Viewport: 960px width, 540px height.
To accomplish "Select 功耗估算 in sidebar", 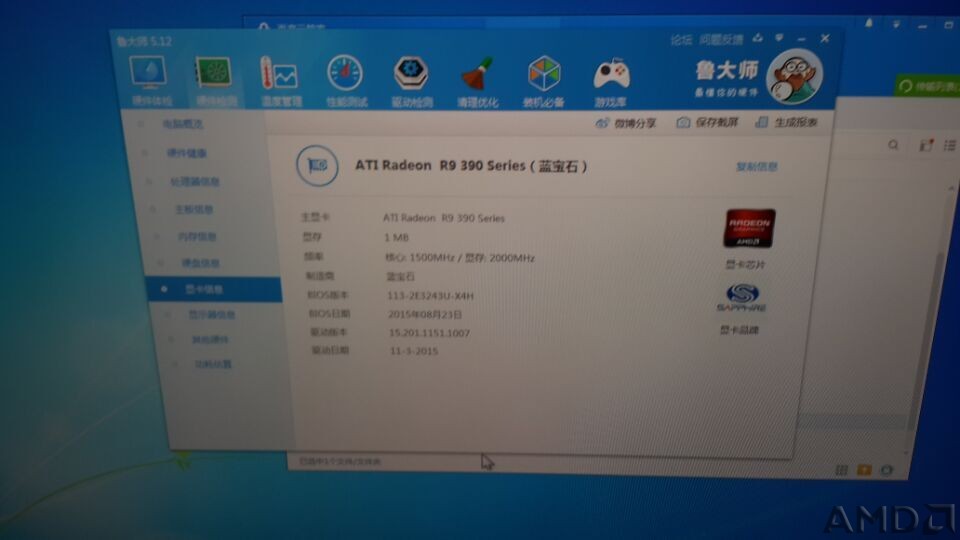I will (x=212, y=364).
